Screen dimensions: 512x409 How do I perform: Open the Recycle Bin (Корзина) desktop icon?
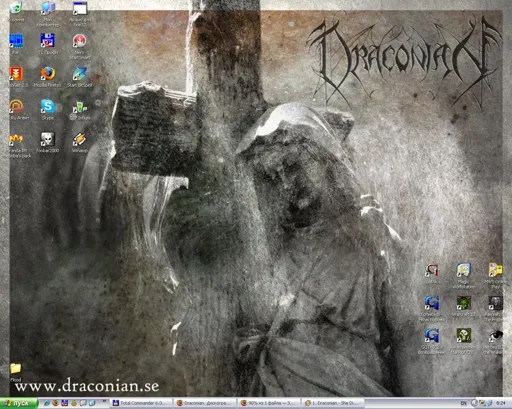[16, 7]
